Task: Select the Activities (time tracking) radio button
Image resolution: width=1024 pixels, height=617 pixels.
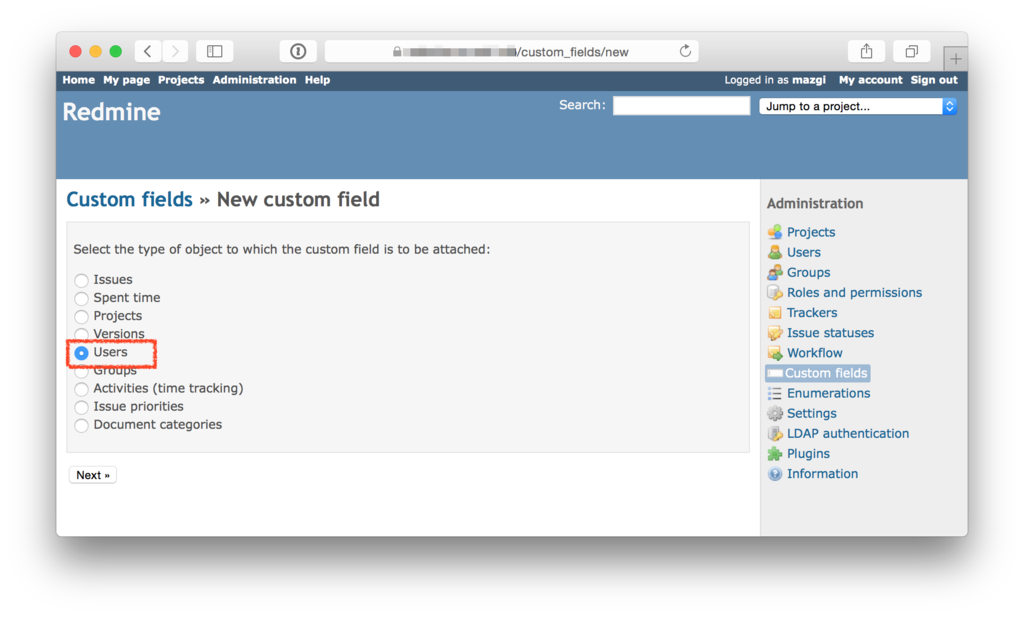Action: [x=81, y=389]
